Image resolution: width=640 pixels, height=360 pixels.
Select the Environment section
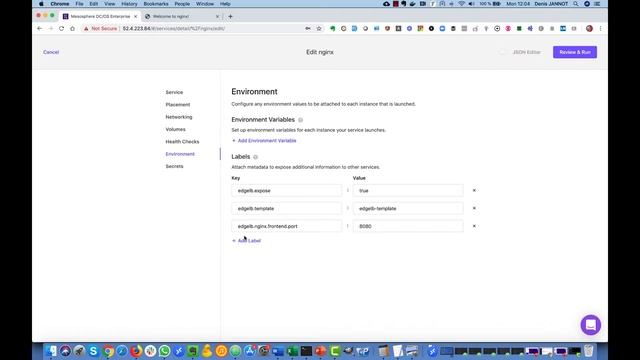pos(180,154)
